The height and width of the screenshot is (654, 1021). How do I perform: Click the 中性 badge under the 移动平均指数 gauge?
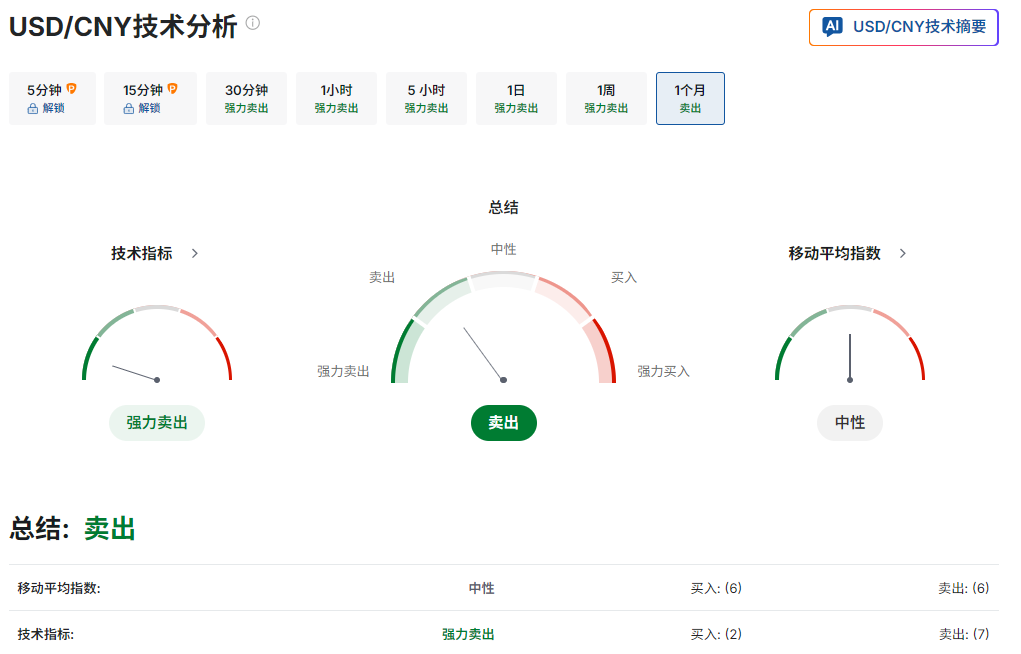pos(850,423)
